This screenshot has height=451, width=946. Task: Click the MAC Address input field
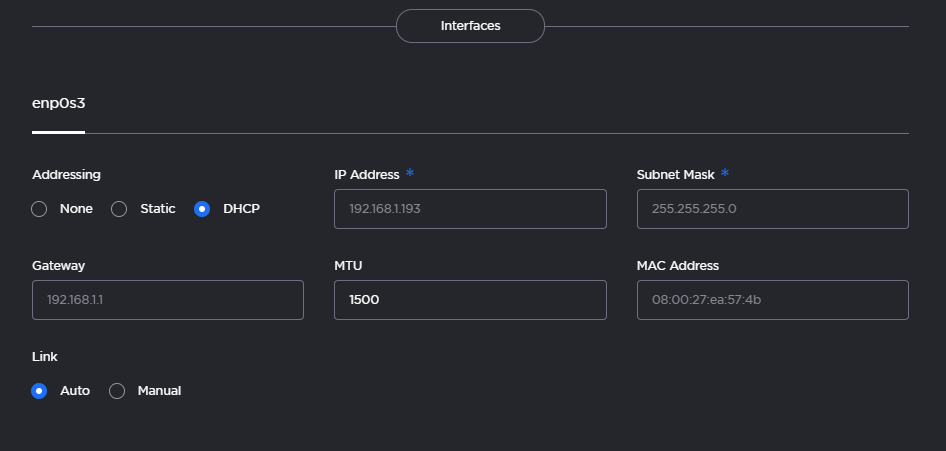(x=772, y=300)
